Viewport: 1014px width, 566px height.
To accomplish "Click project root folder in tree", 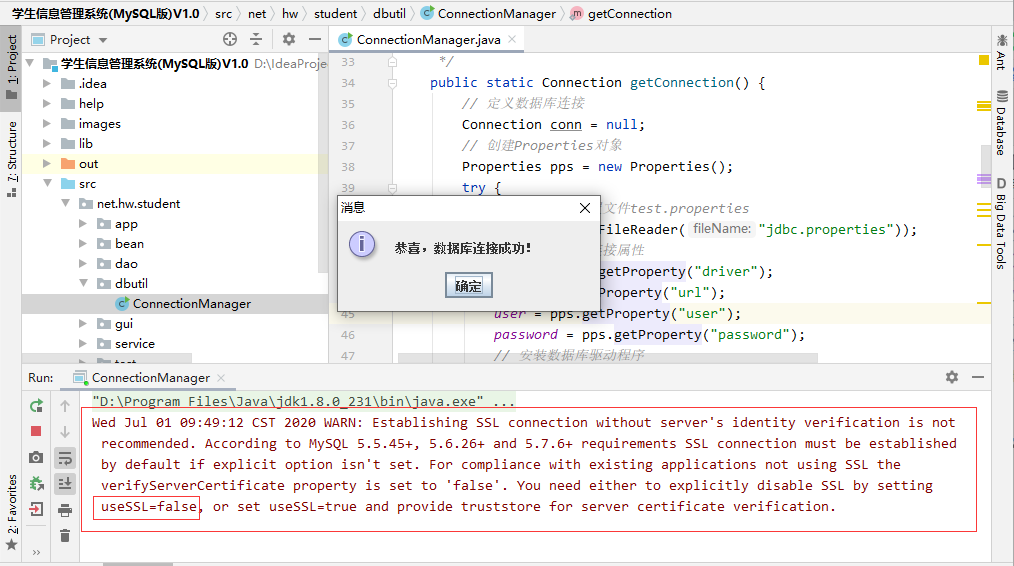I will (155, 63).
